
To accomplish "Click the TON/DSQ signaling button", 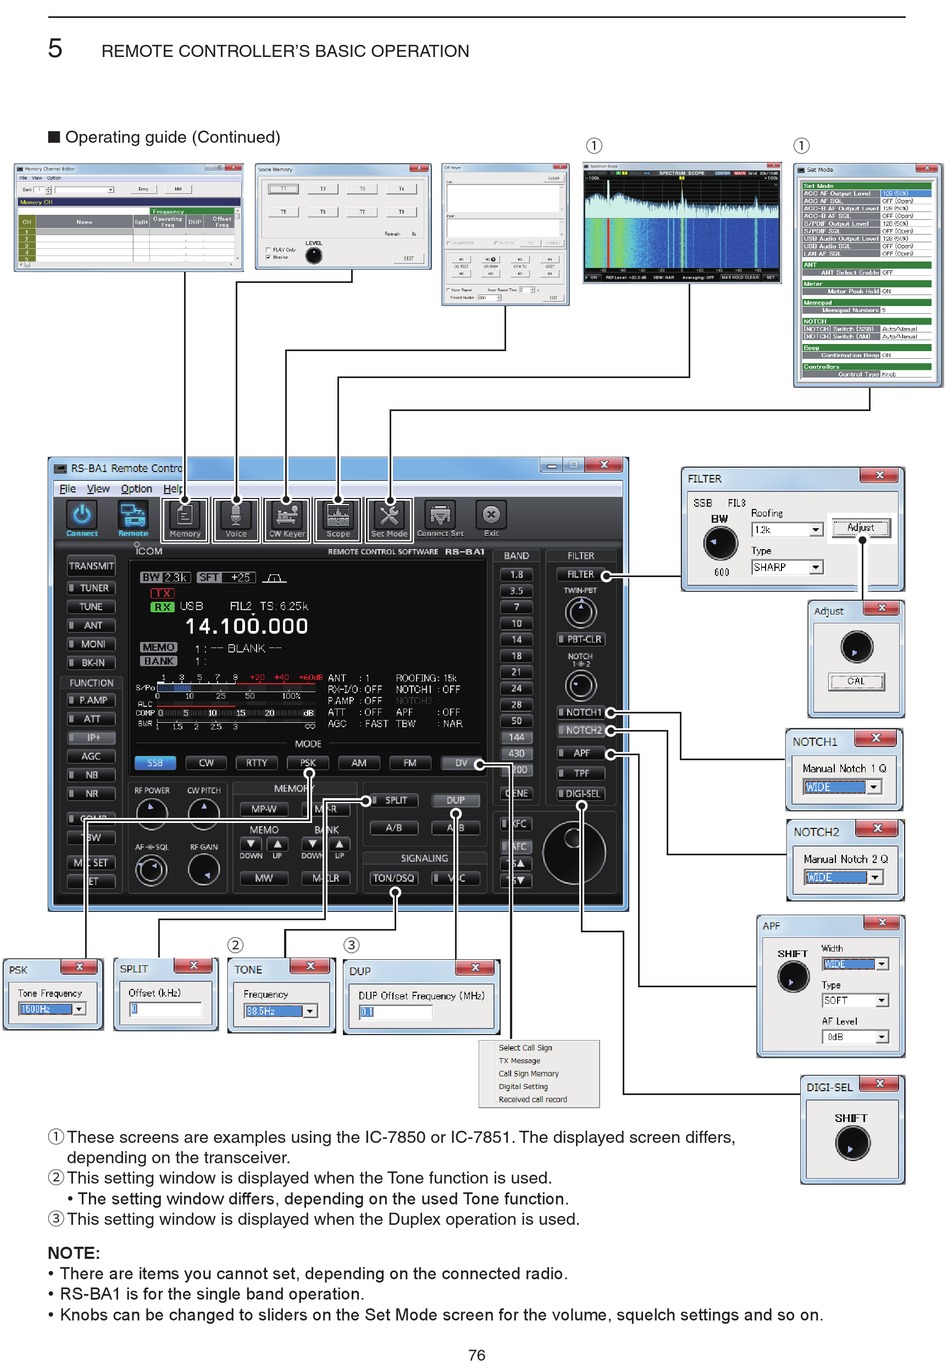I will [393, 878].
